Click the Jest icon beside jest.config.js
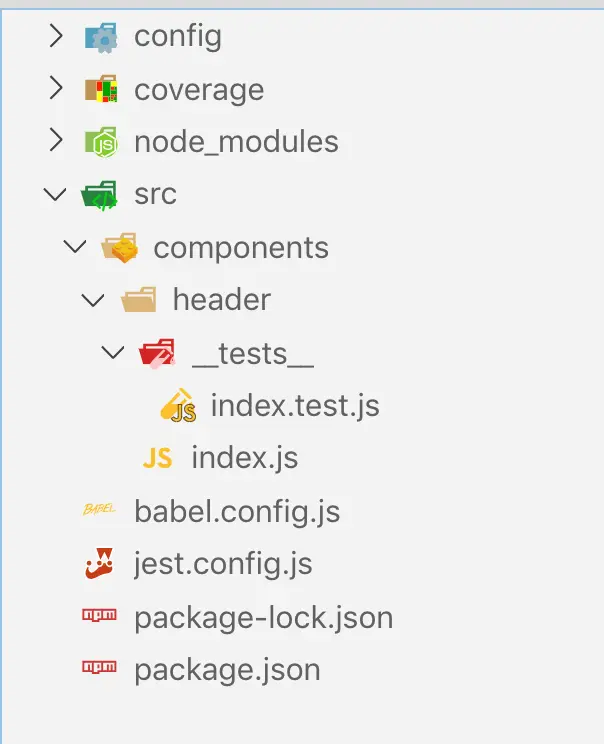The width and height of the screenshot is (604, 744). coord(101,564)
